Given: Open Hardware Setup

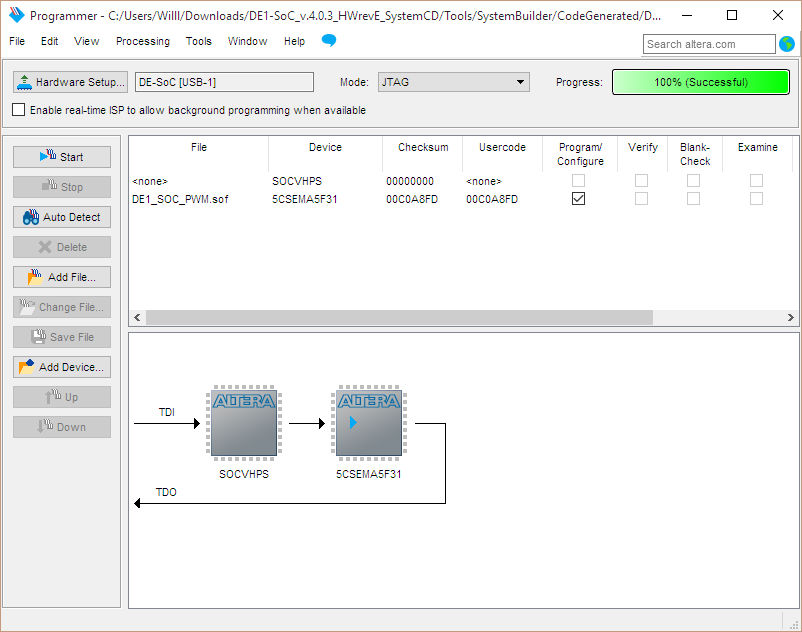Looking at the screenshot, I should (x=71, y=82).
